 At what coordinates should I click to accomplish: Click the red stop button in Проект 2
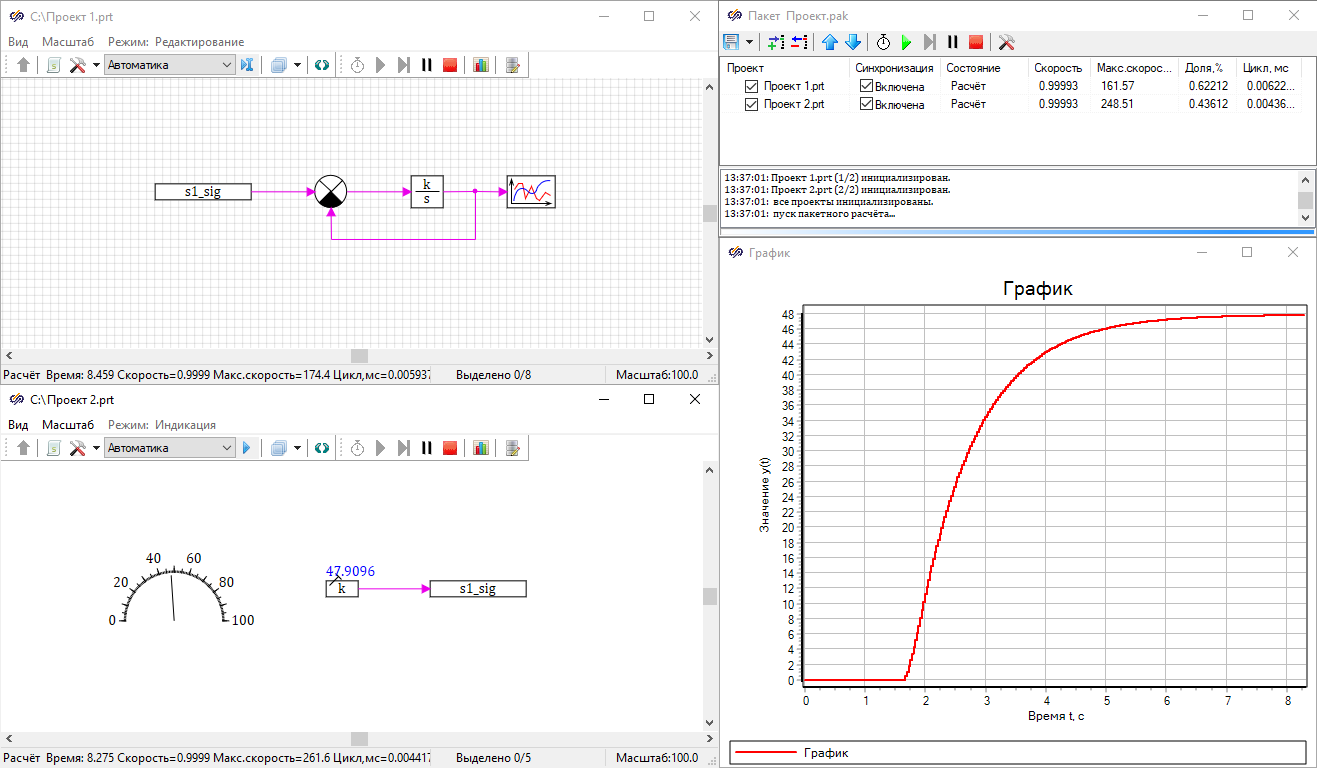pyautogui.click(x=450, y=448)
